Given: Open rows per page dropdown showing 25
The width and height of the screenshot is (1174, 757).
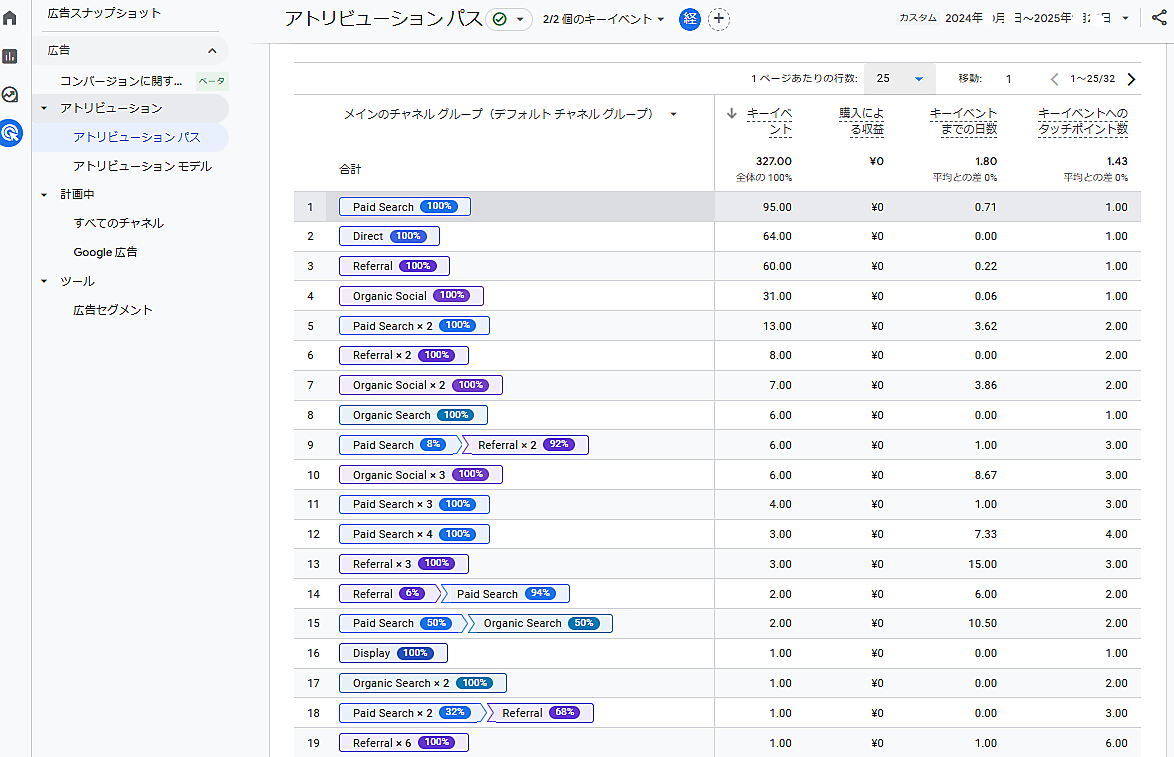Looking at the screenshot, I should click(898, 79).
